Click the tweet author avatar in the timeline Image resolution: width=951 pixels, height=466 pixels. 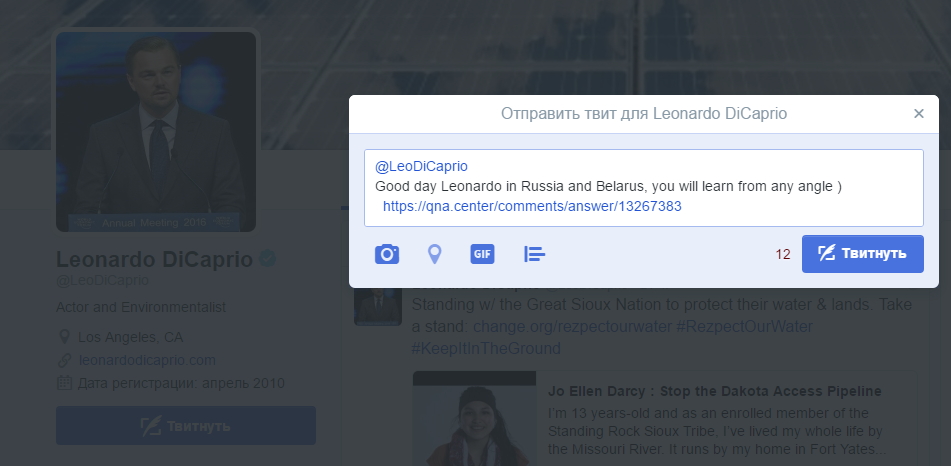[x=377, y=306]
